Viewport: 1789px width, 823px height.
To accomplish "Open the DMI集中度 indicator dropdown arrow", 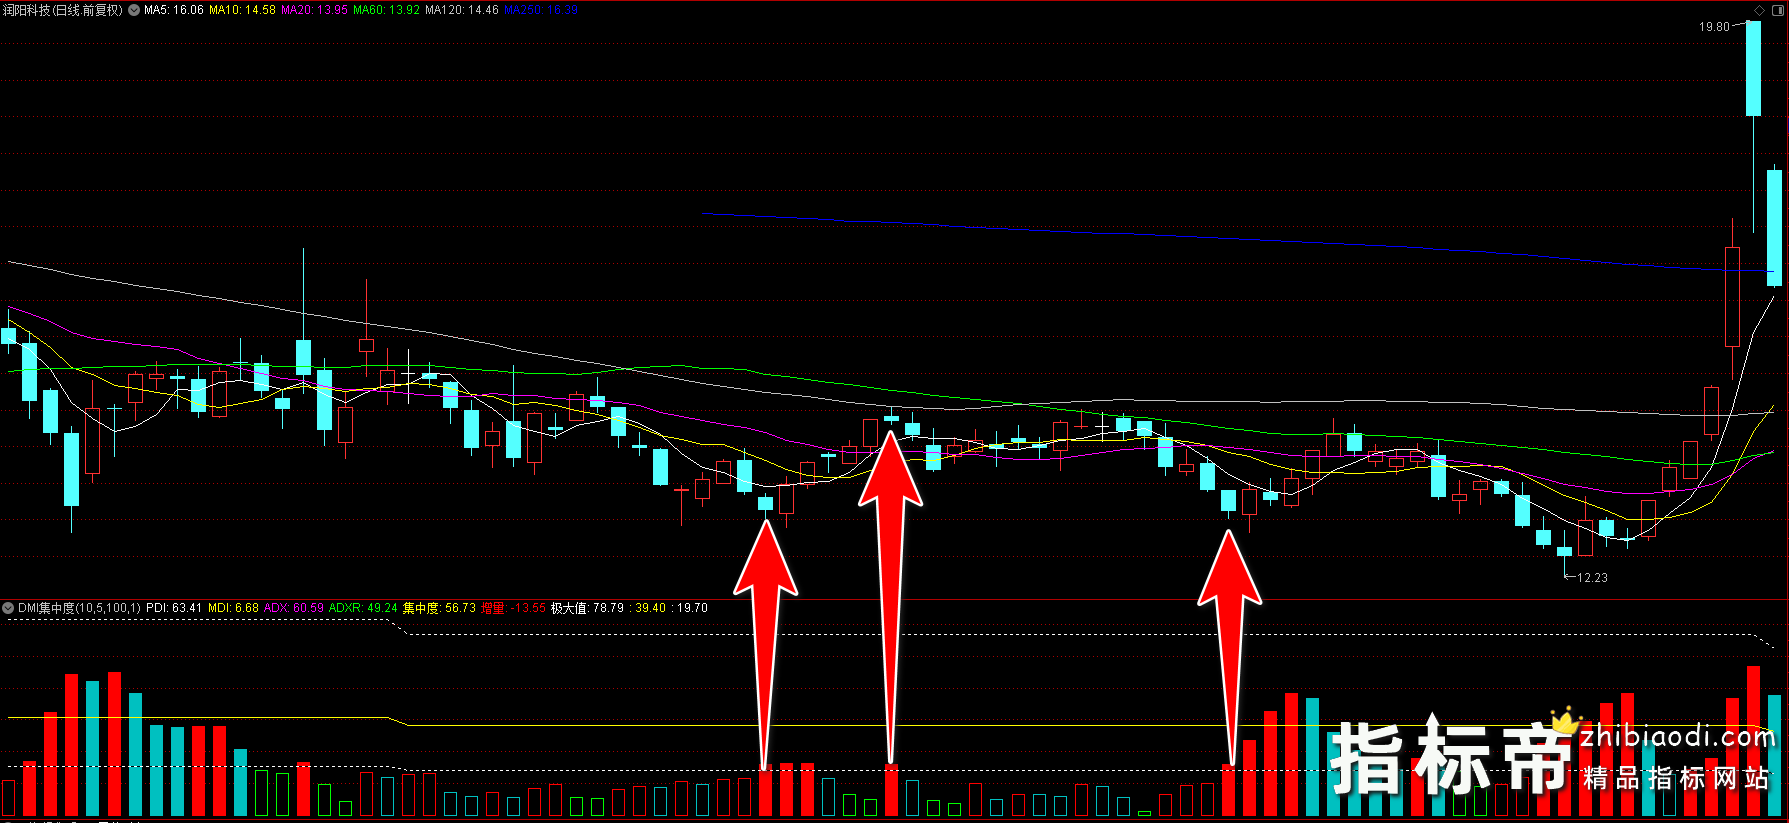I will point(8,608).
